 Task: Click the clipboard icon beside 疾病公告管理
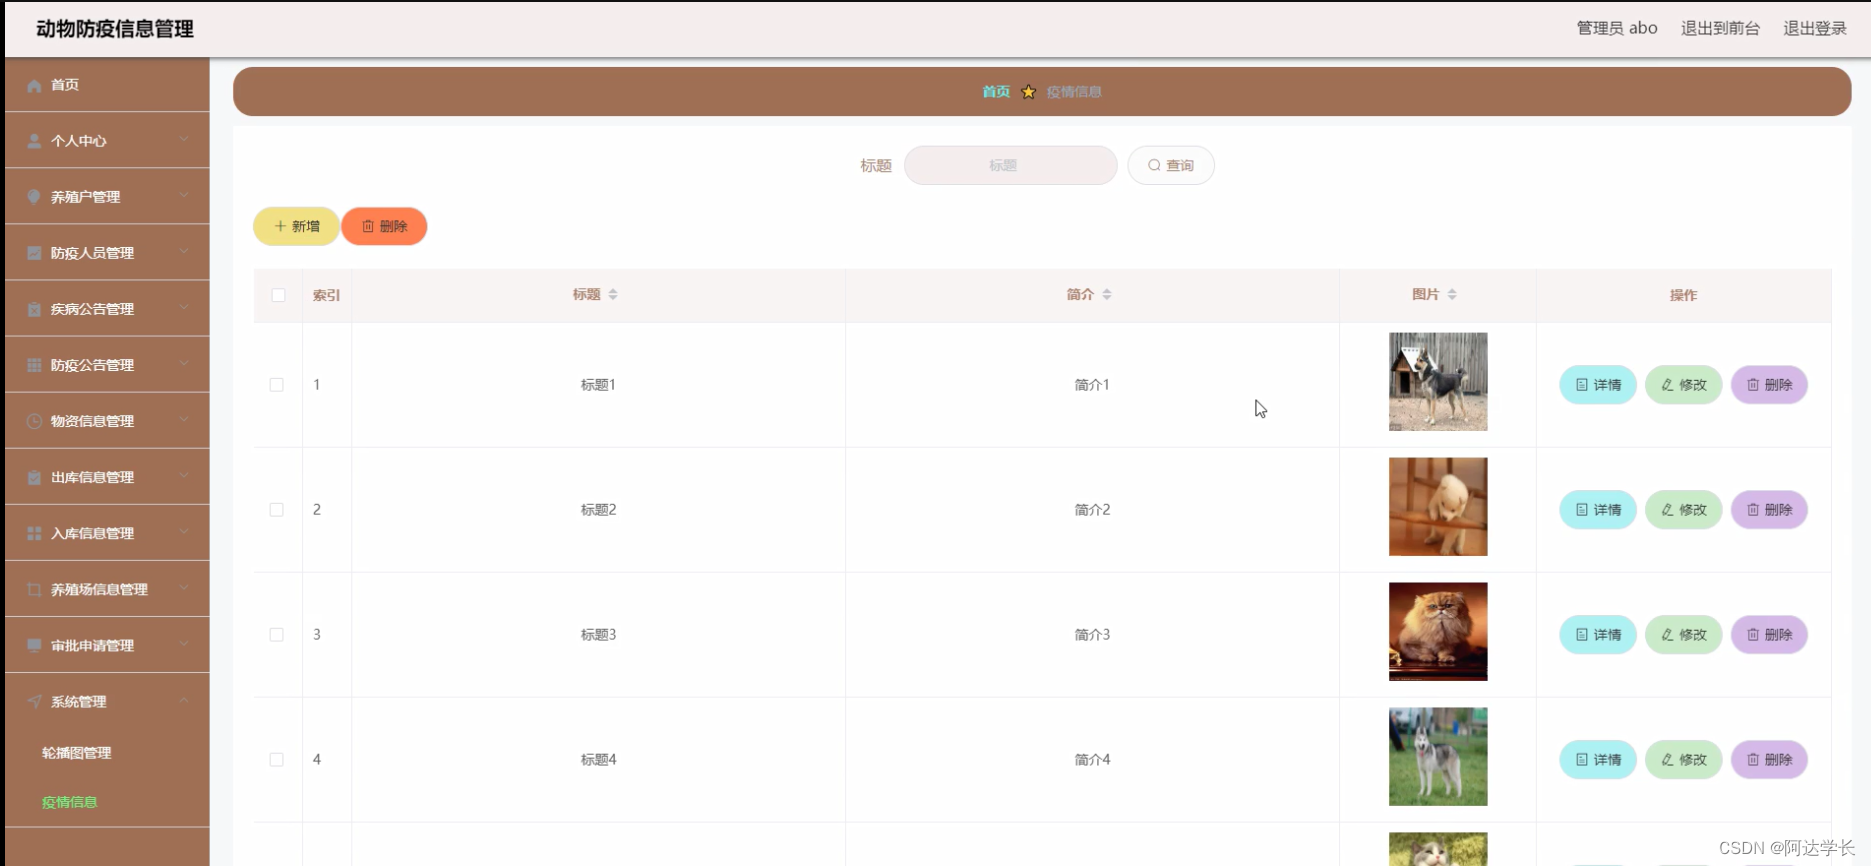coord(34,309)
